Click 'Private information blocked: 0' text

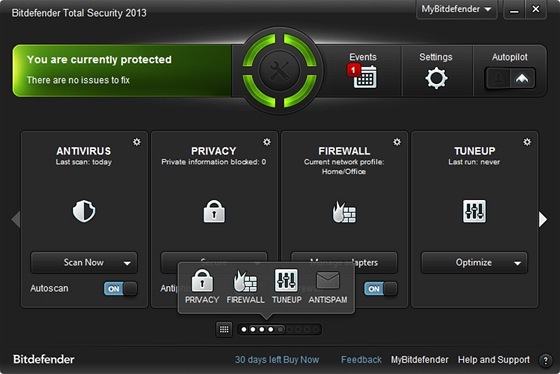214,162
